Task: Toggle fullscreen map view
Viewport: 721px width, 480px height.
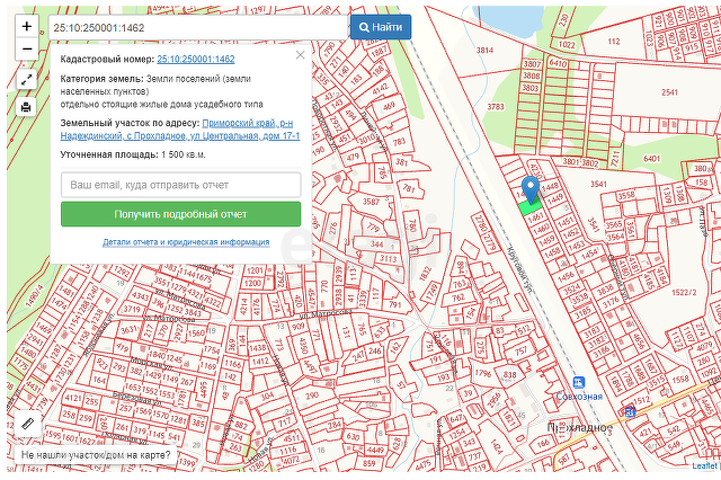Action: tap(27, 79)
